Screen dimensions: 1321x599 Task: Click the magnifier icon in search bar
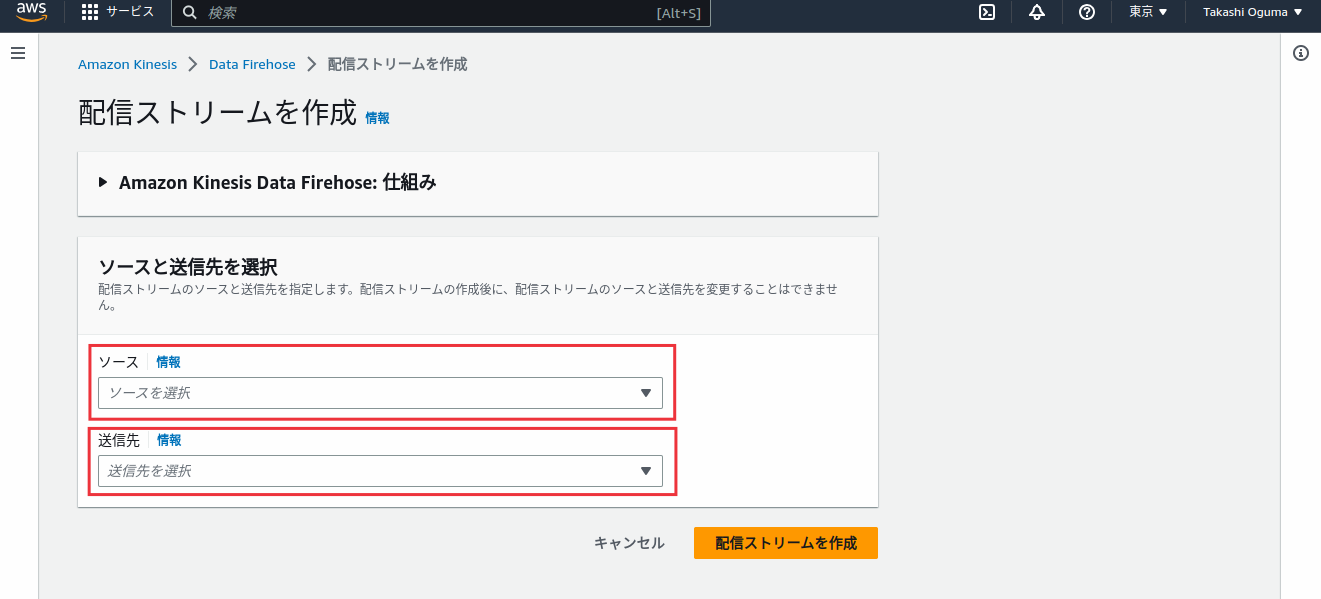190,13
